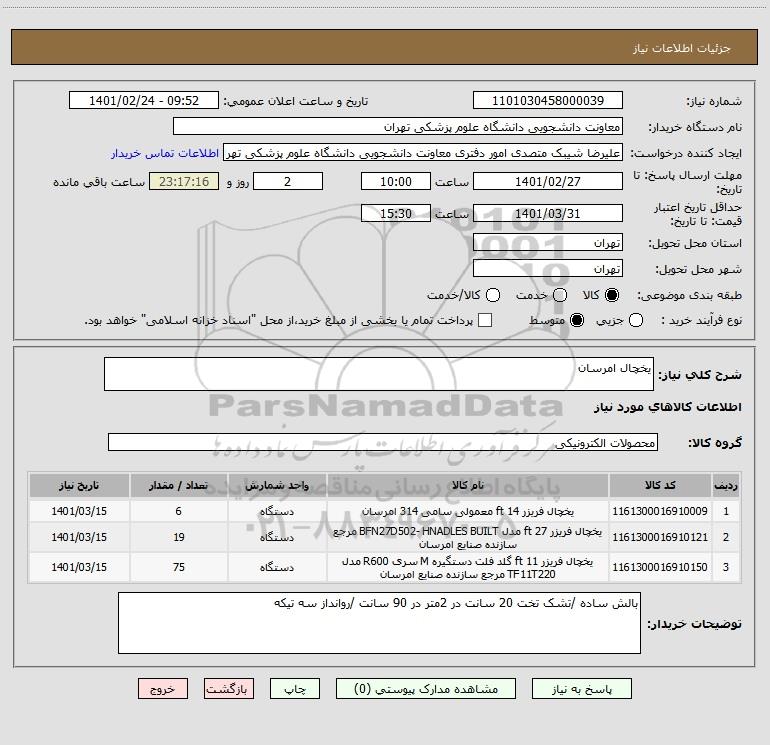Click the خروج exit button
The width and height of the screenshot is (770, 745).
[x=163, y=689]
